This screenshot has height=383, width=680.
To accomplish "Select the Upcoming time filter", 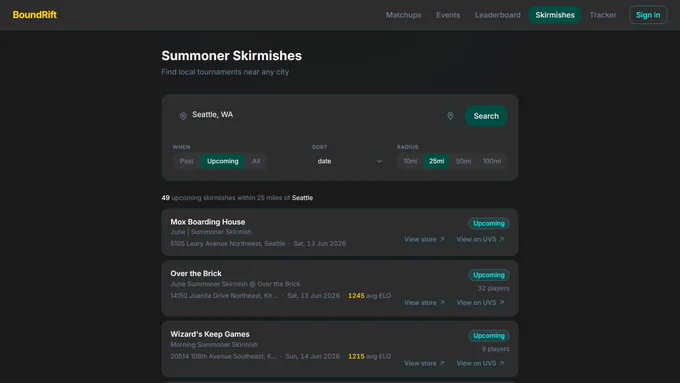I will (222, 161).
